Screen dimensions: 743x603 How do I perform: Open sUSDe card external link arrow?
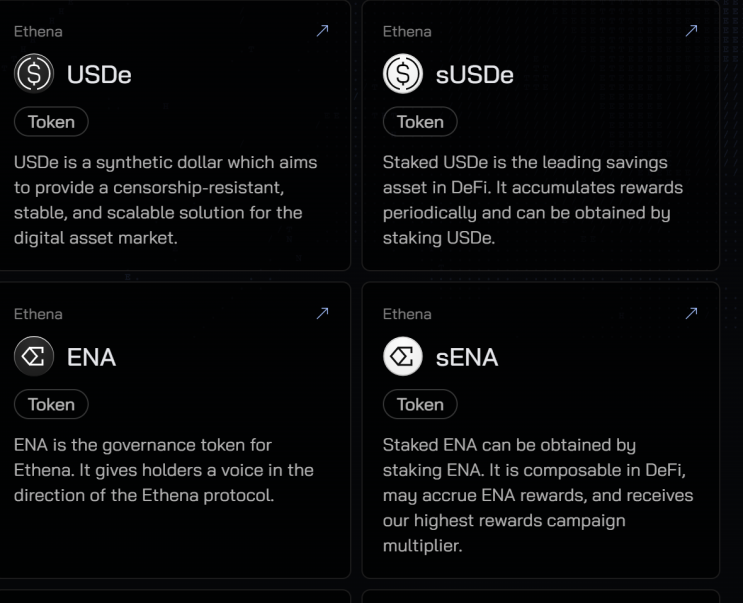(x=691, y=31)
